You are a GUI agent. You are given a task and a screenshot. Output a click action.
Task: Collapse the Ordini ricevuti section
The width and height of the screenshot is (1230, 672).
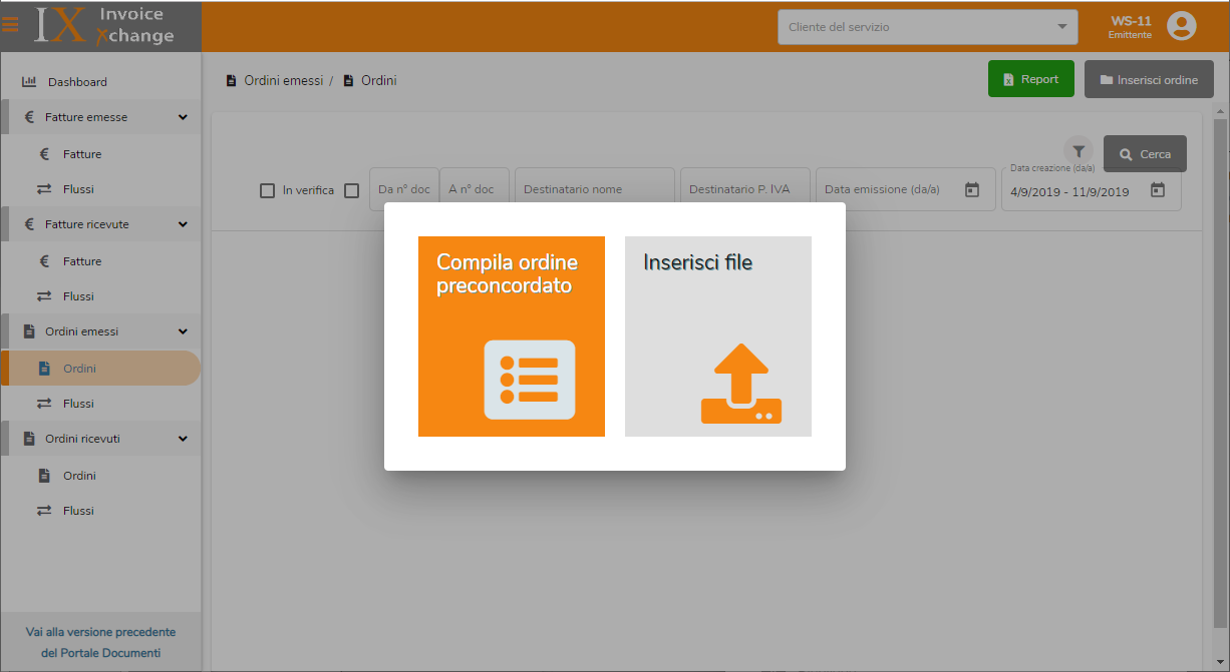tap(182, 438)
